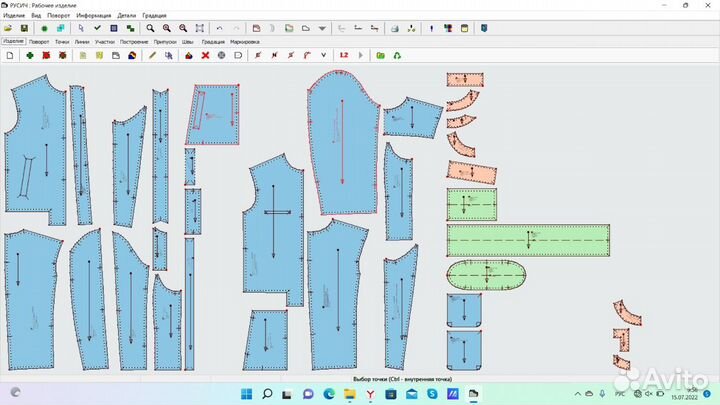The image size is (720, 405).
Task: Click the pencil edit icon
Action: click(152, 56)
